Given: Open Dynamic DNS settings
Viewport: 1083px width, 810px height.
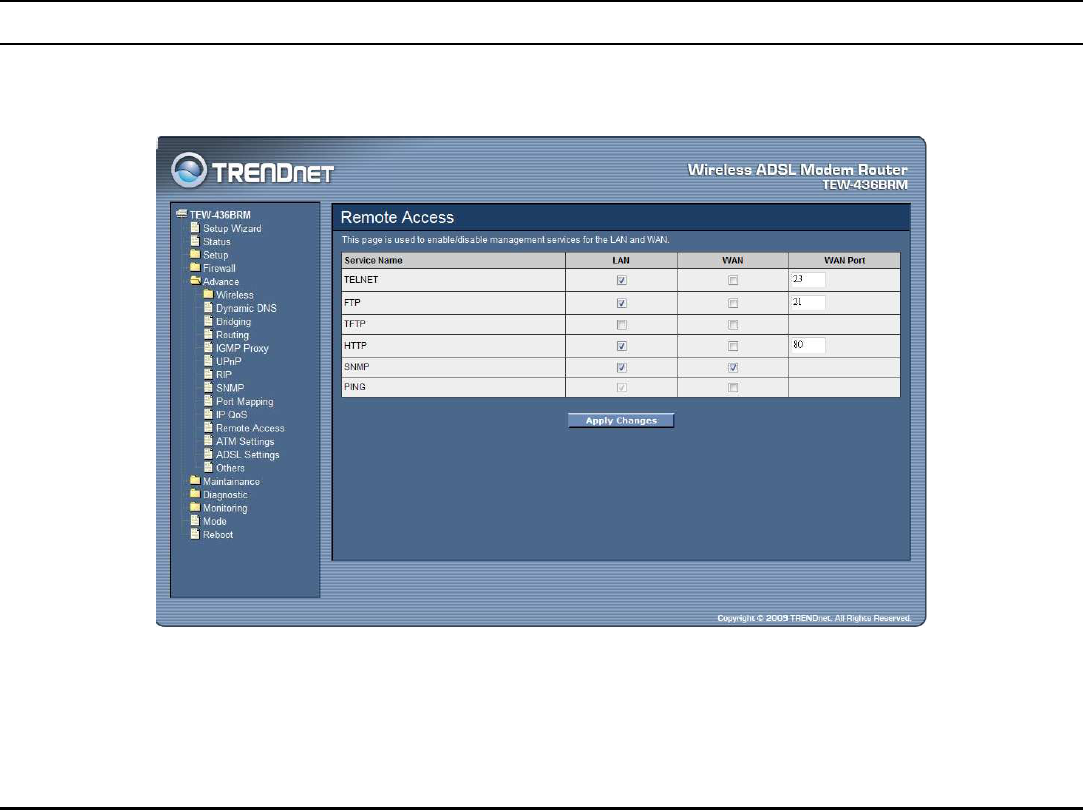Looking at the screenshot, I should 246,308.
